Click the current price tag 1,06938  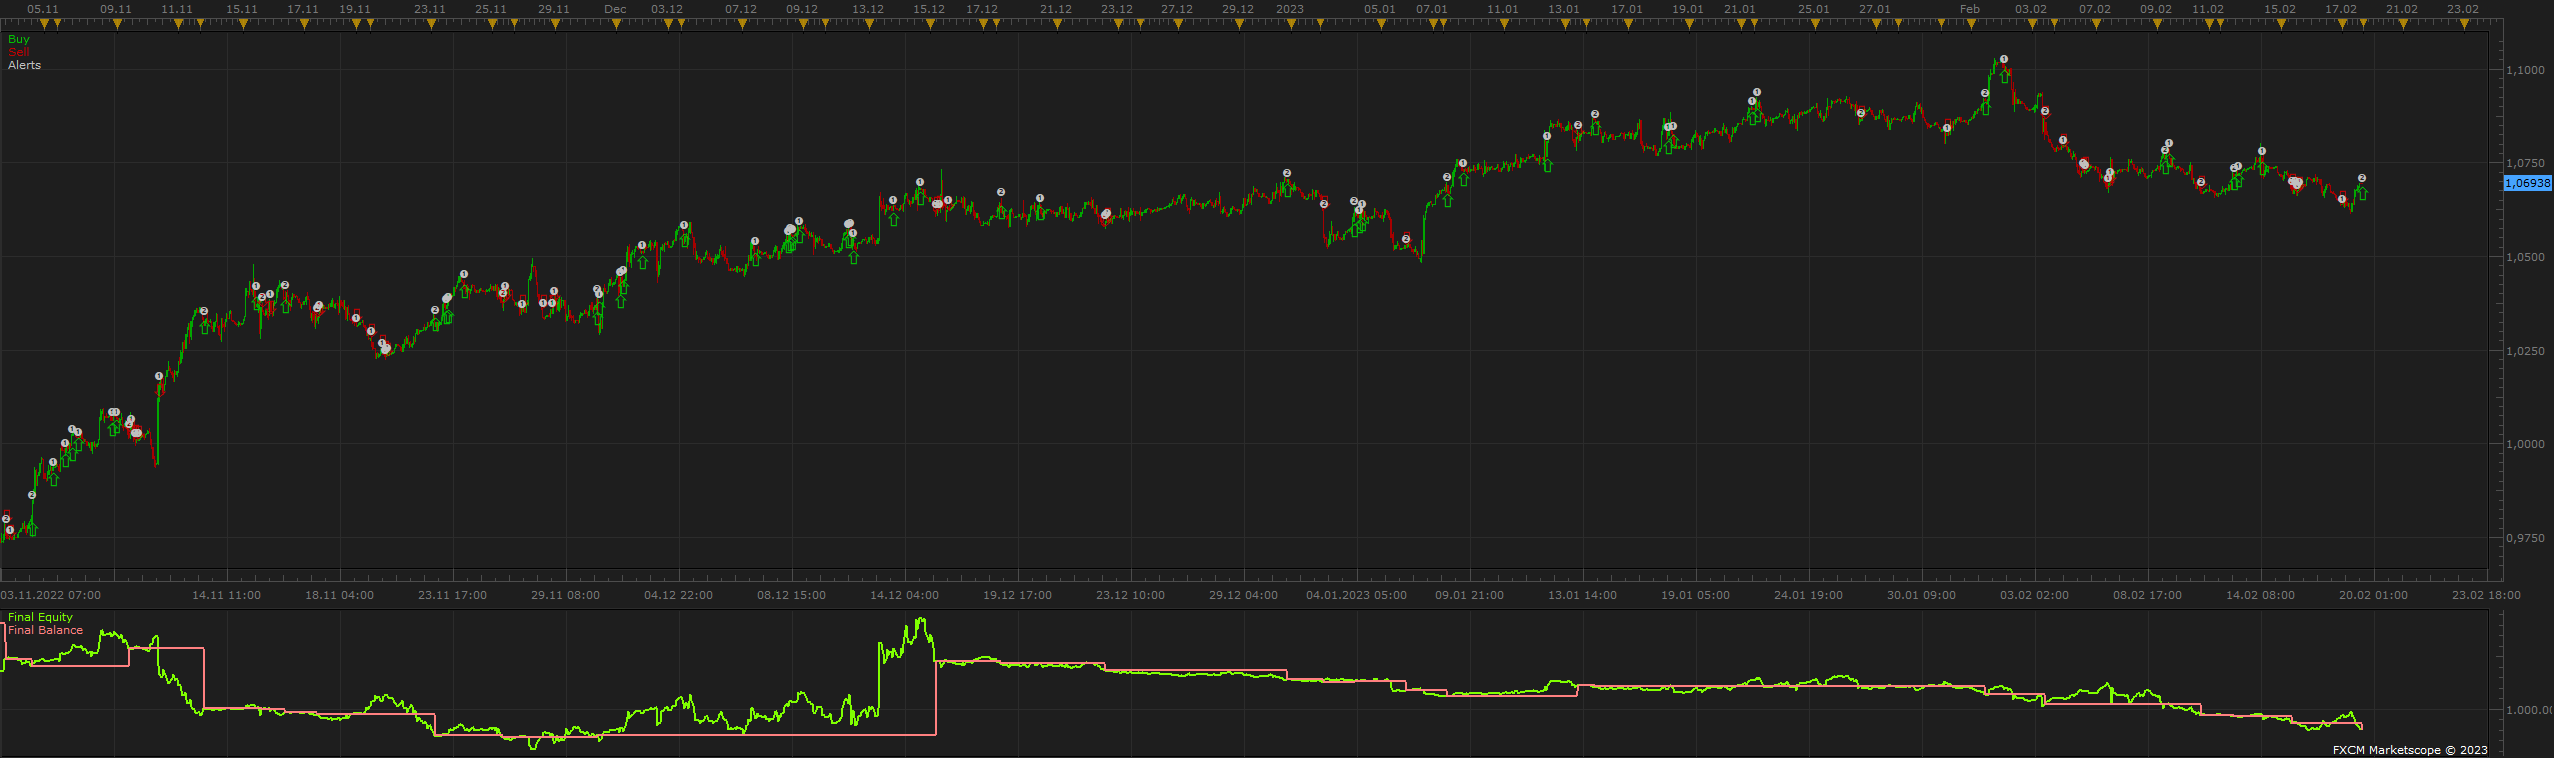point(2527,183)
